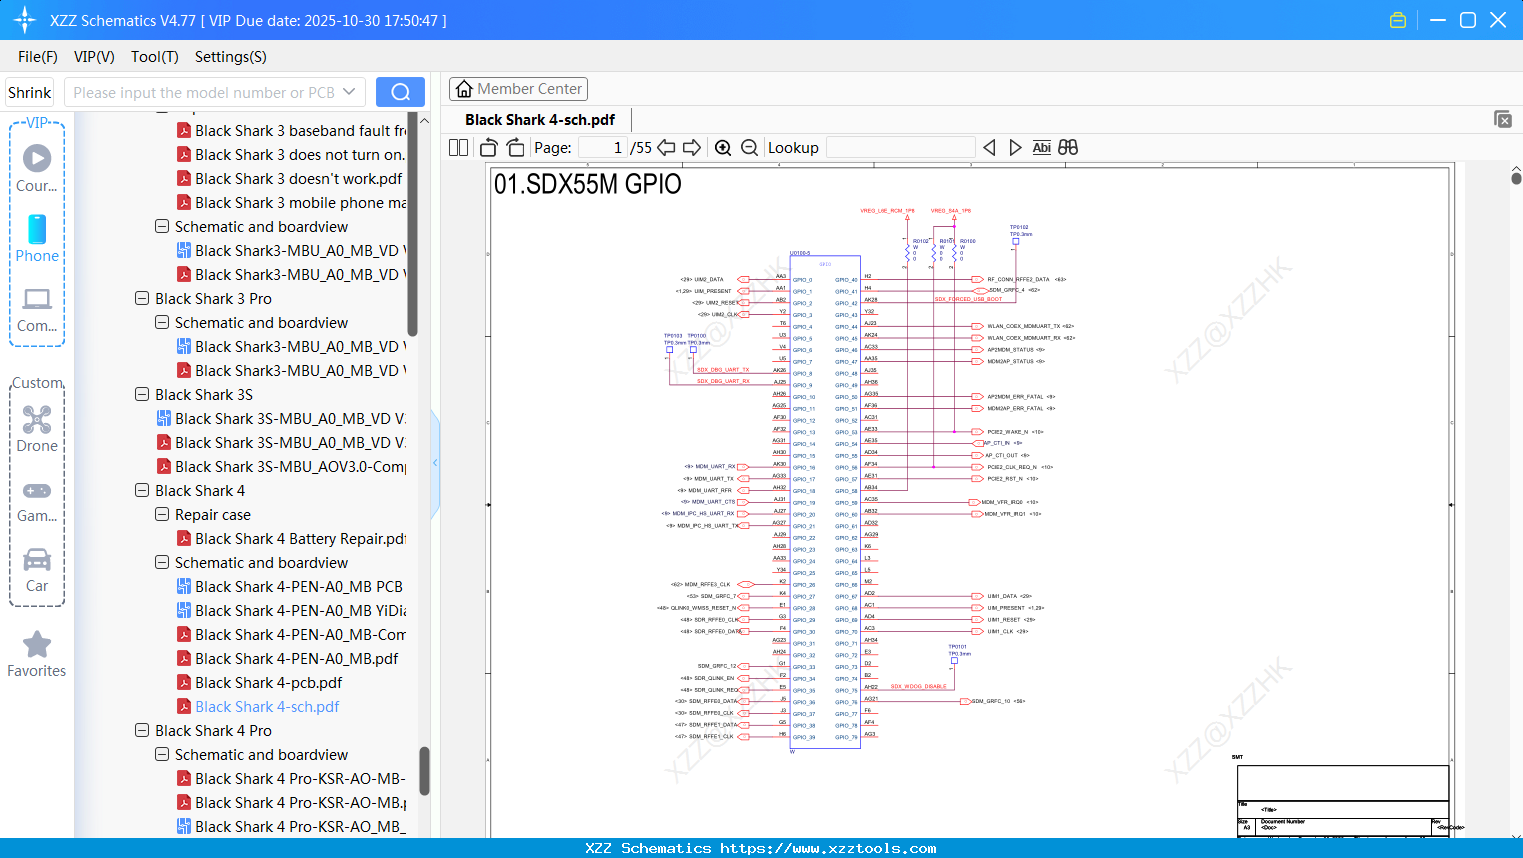
Task: Toggle the Abi text match option
Action: pyautogui.click(x=1041, y=148)
